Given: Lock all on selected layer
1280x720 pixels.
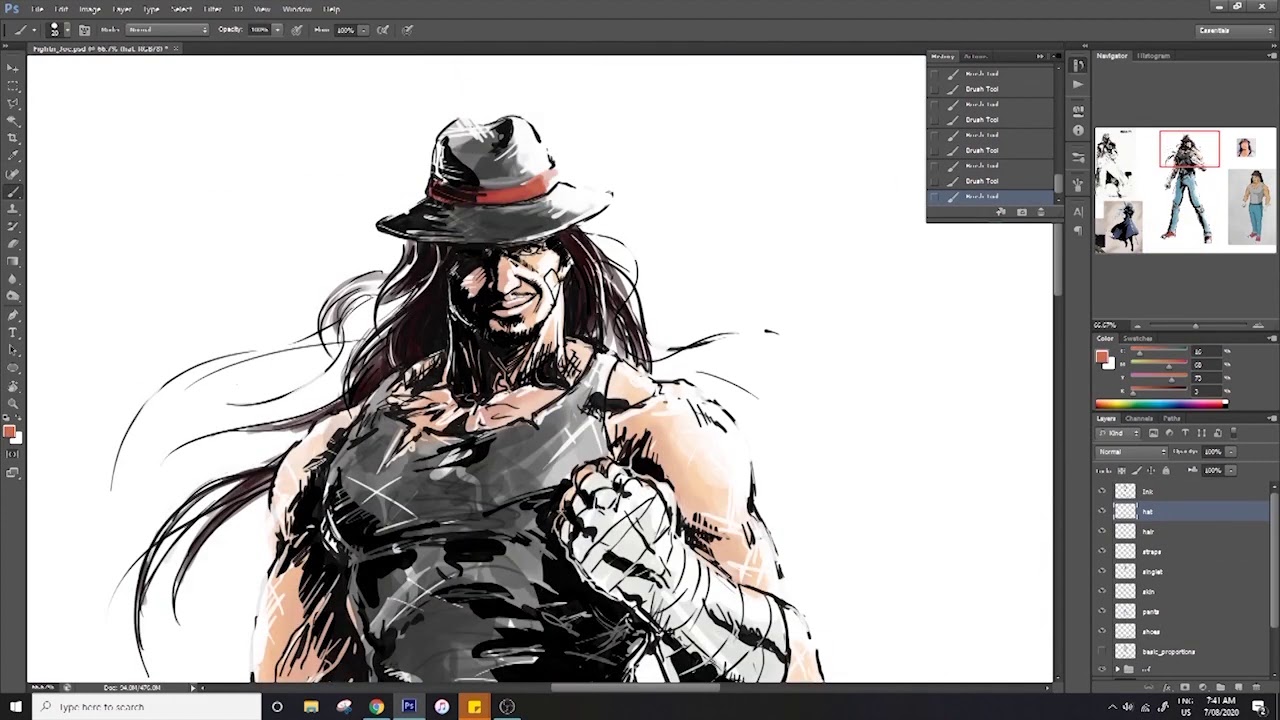Looking at the screenshot, I should click(x=1166, y=470).
